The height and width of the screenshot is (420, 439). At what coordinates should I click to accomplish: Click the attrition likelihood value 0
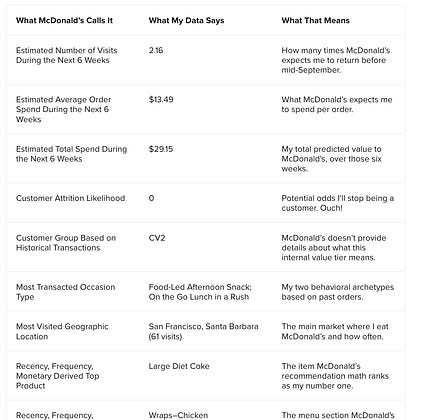point(151,198)
